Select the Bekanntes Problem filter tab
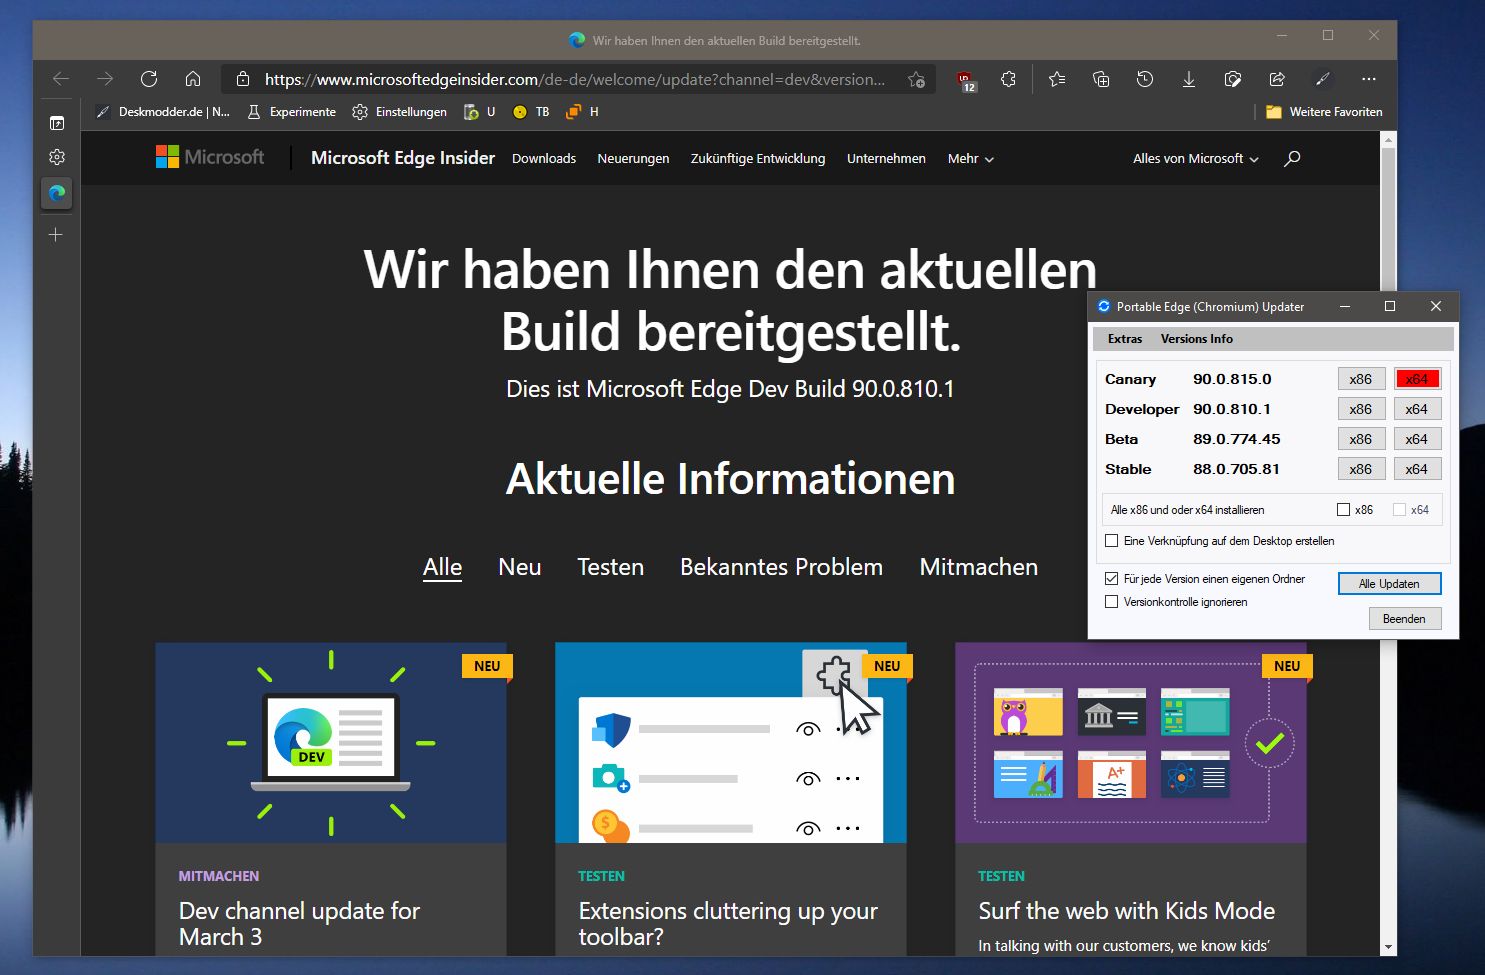This screenshot has width=1485, height=975. (781, 567)
